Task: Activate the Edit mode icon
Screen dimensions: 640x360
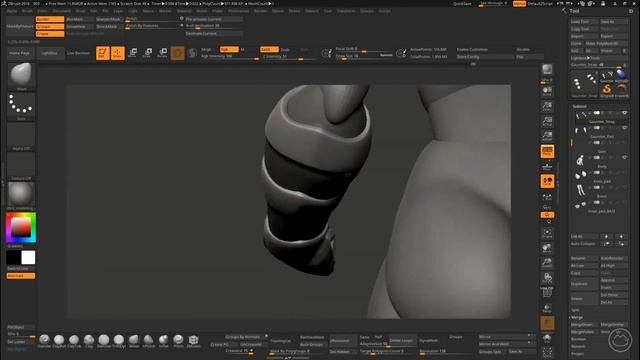Action: point(102,53)
